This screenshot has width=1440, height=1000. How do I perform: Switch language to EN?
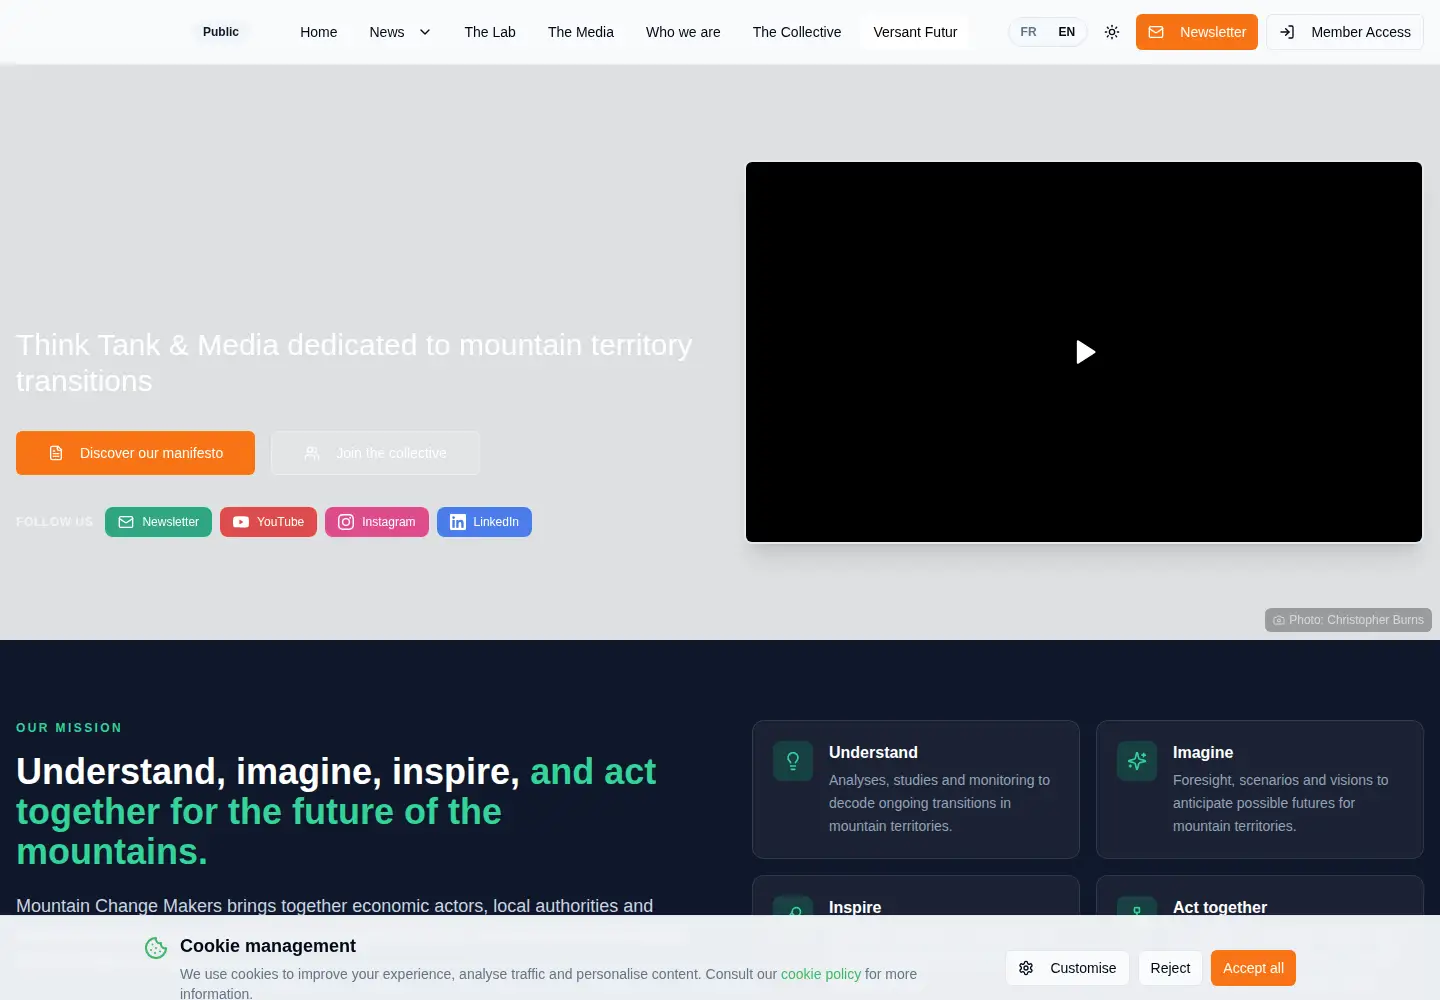point(1066,32)
